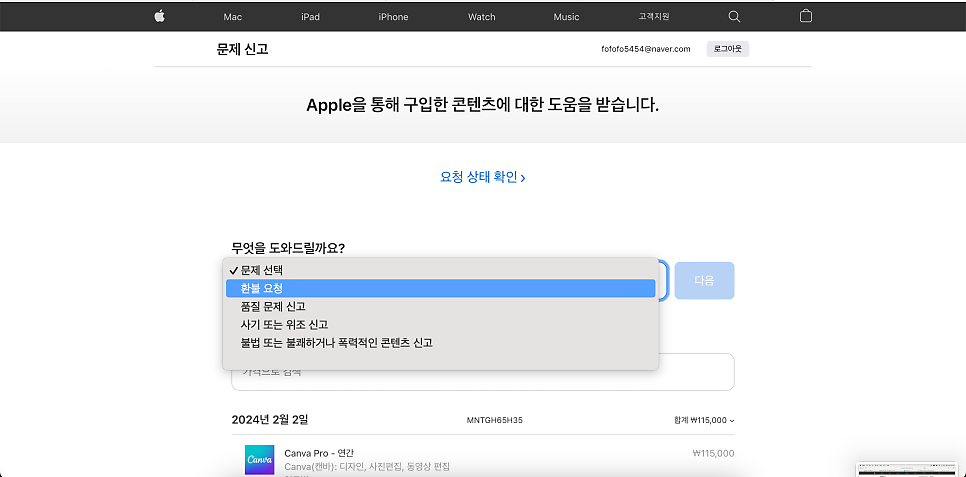Click the 다음 button
Viewport: 966px width, 477px height.
coord(704,280)
